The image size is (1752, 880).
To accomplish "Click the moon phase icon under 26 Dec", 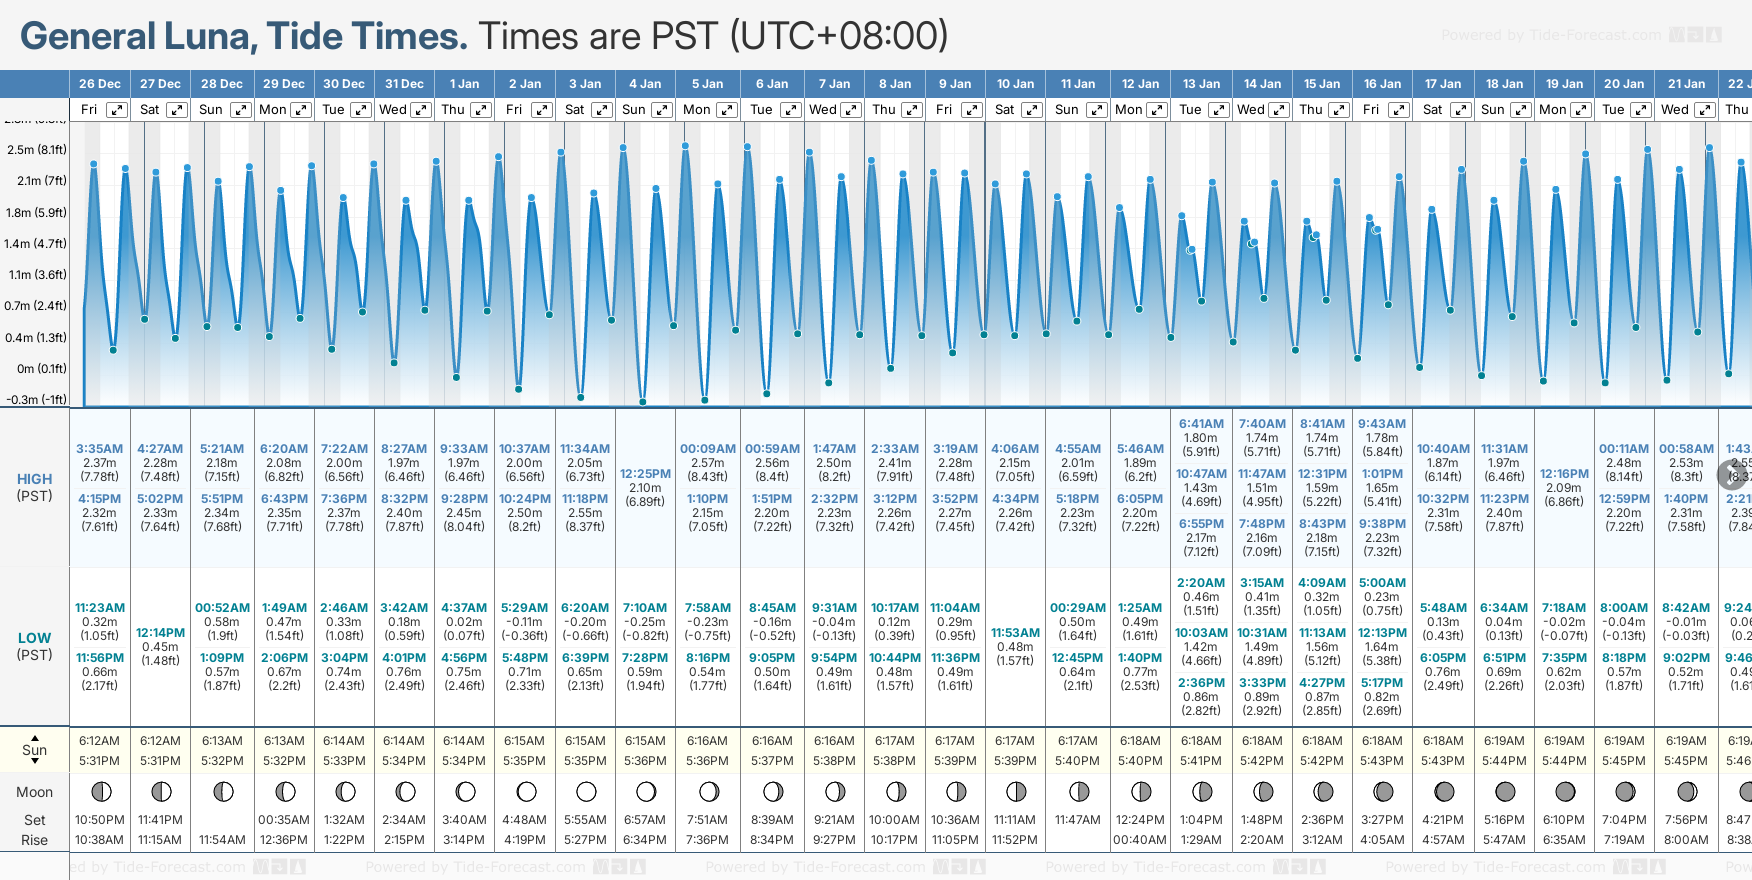I will 101,792.
